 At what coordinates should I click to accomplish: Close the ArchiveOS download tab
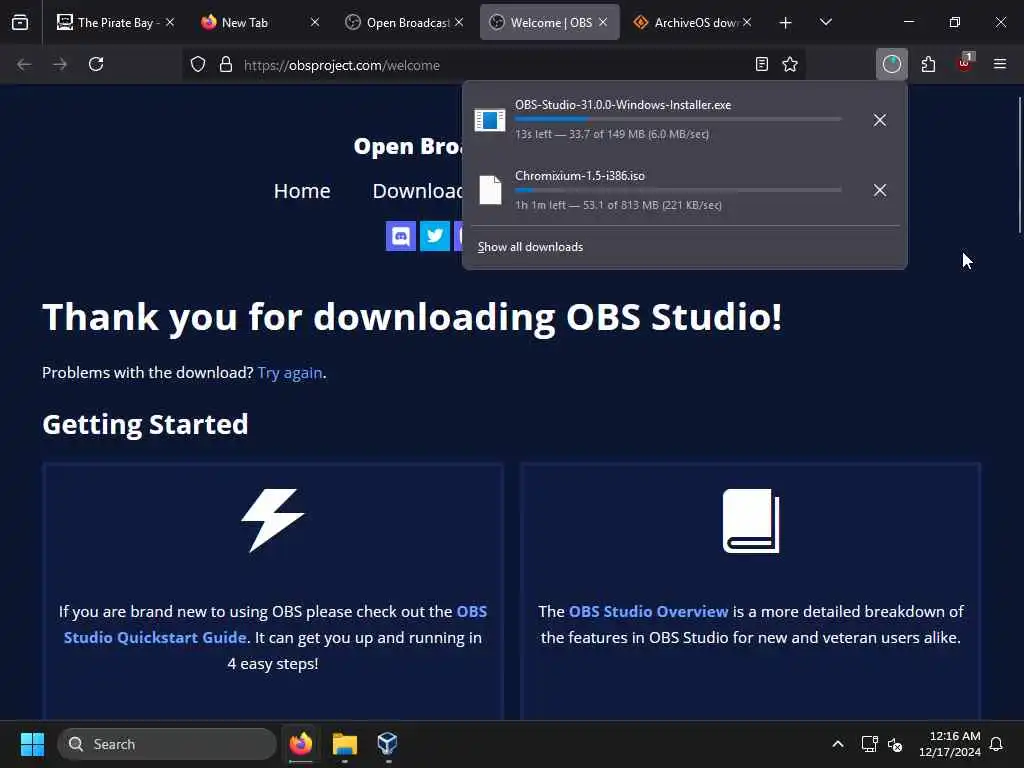(746, 22)
